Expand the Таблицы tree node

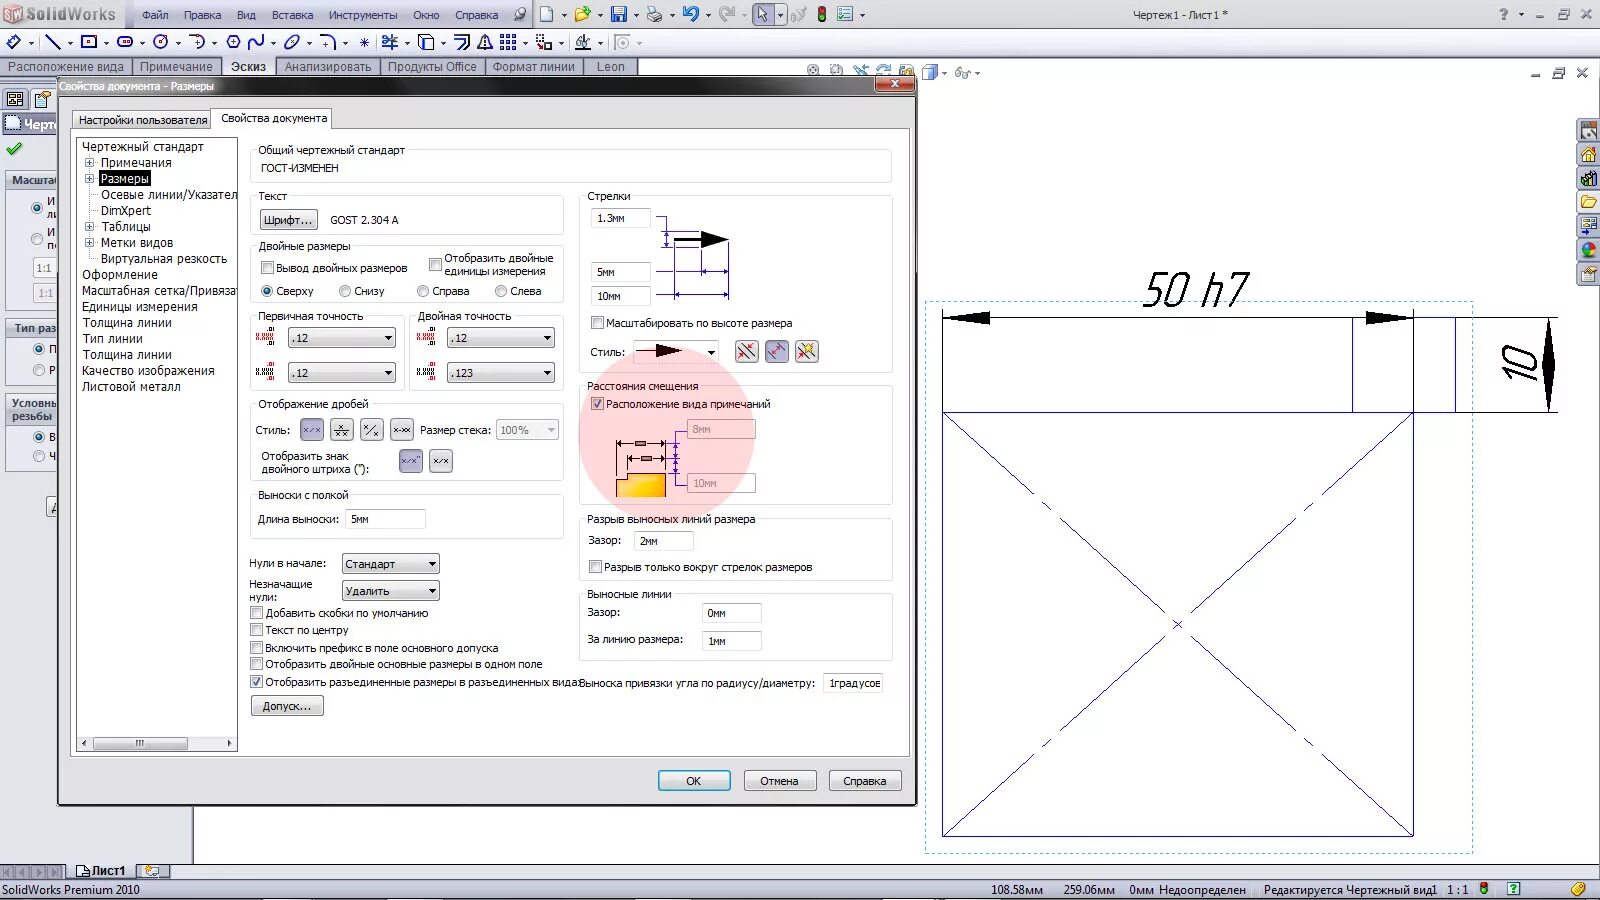pos(89,227)
